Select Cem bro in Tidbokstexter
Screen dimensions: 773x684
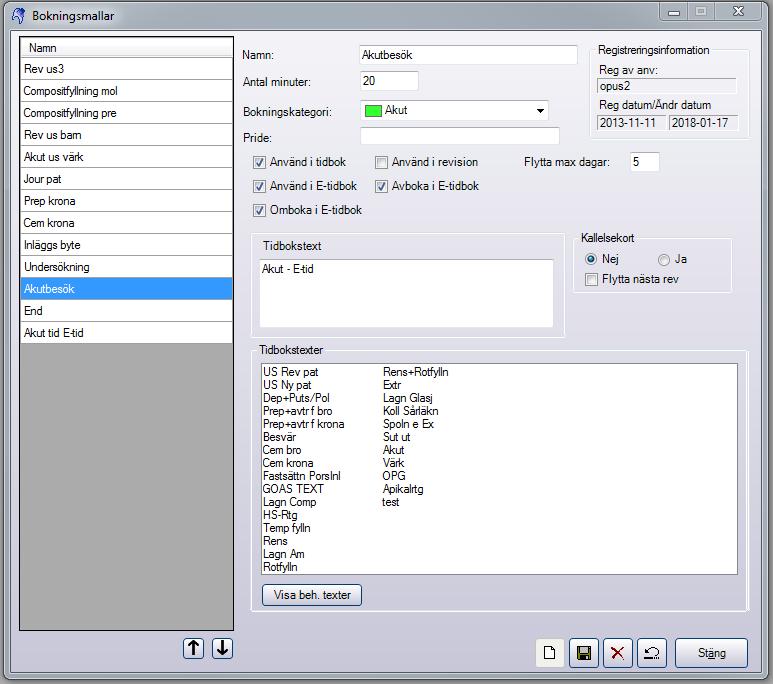pos(282,450)
